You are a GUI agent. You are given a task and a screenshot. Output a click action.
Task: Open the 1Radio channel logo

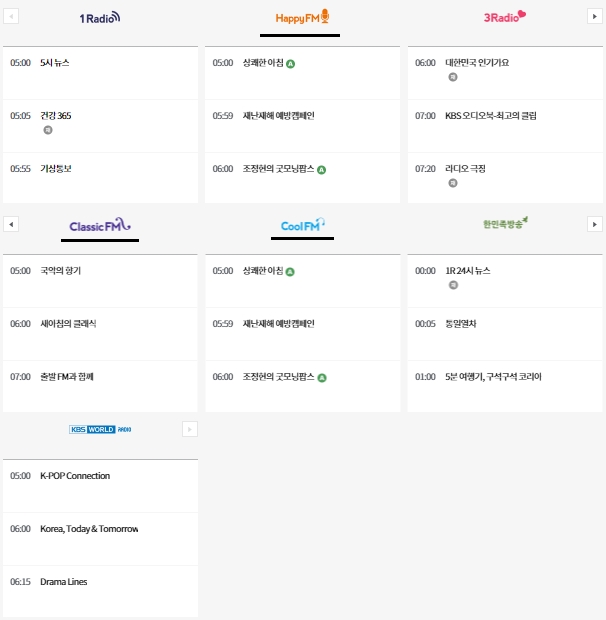100,18
